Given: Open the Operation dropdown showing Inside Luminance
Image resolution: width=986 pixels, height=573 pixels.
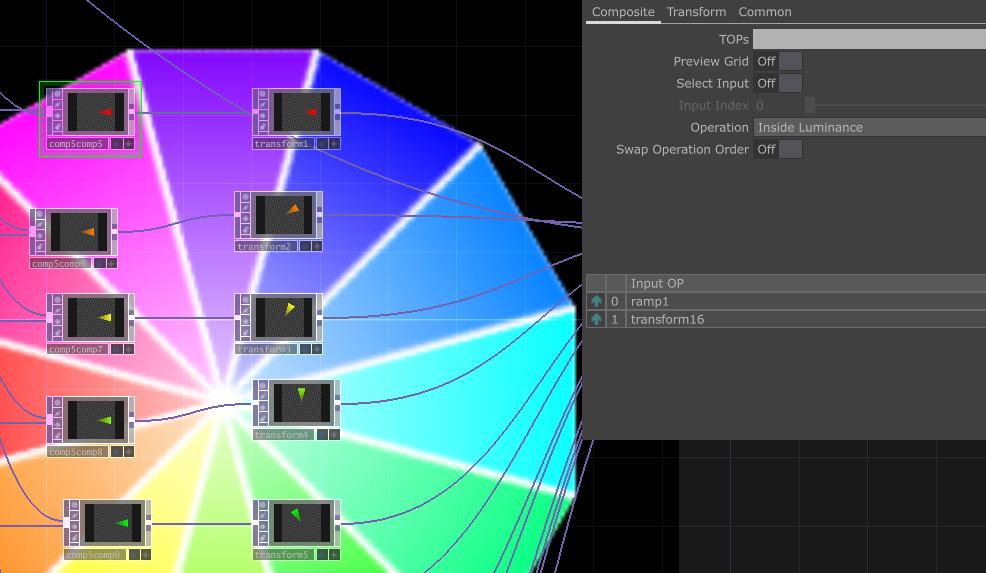Looking at the screenshot, I should [x=870, y=127].
